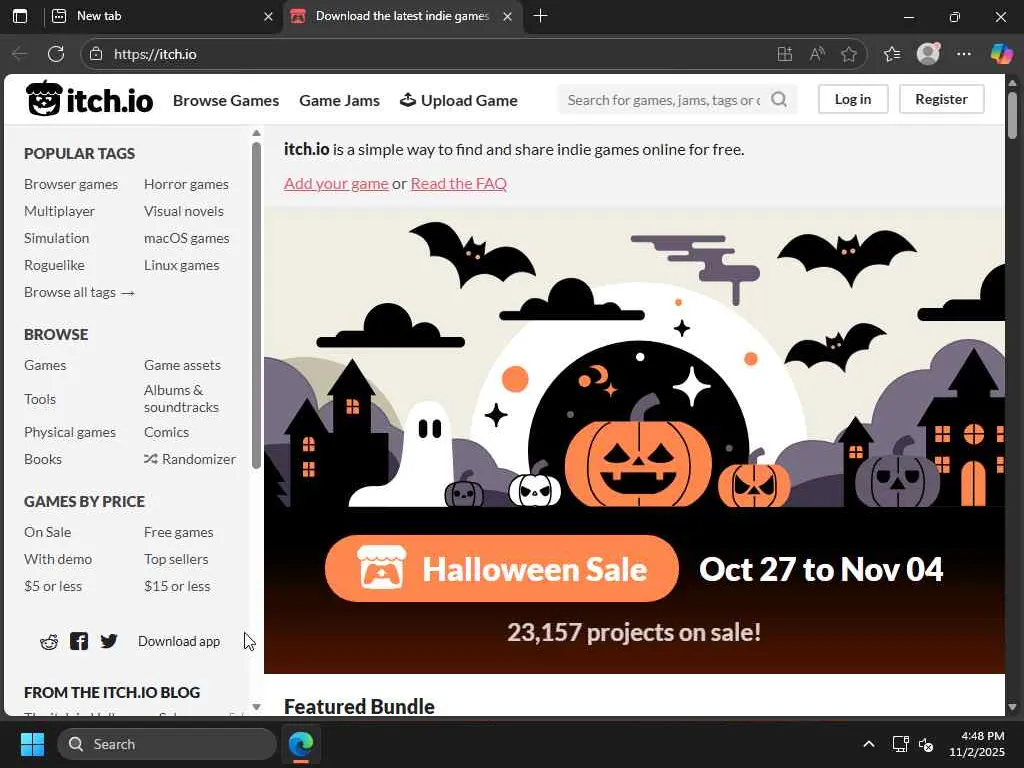Close the itch.io browser tab
The height and width of the screenshot is (768, 1024).
507,16
